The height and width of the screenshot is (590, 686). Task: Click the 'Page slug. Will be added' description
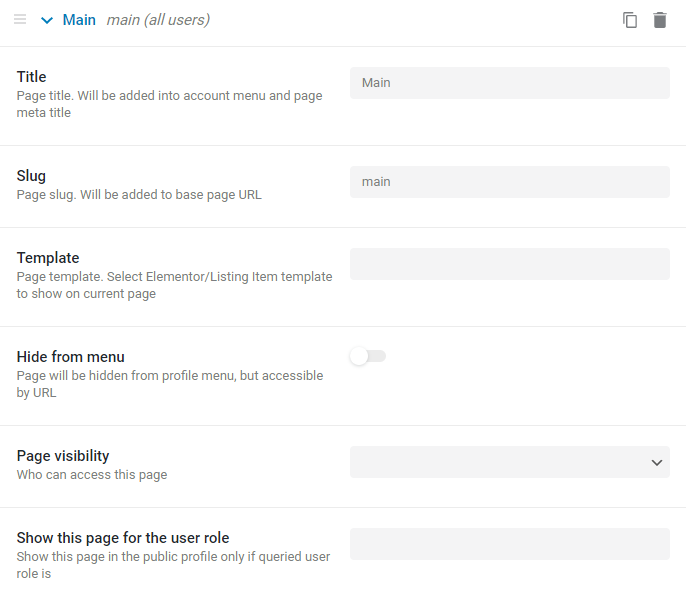[x=139, y=195]
